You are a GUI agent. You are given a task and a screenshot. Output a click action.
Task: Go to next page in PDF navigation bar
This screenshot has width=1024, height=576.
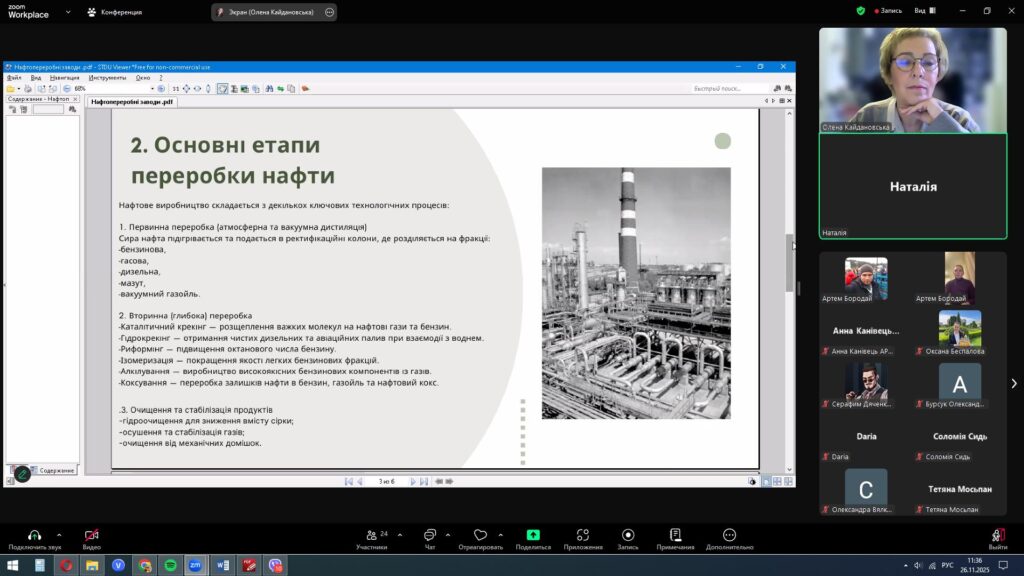click(x=412, y=481)
